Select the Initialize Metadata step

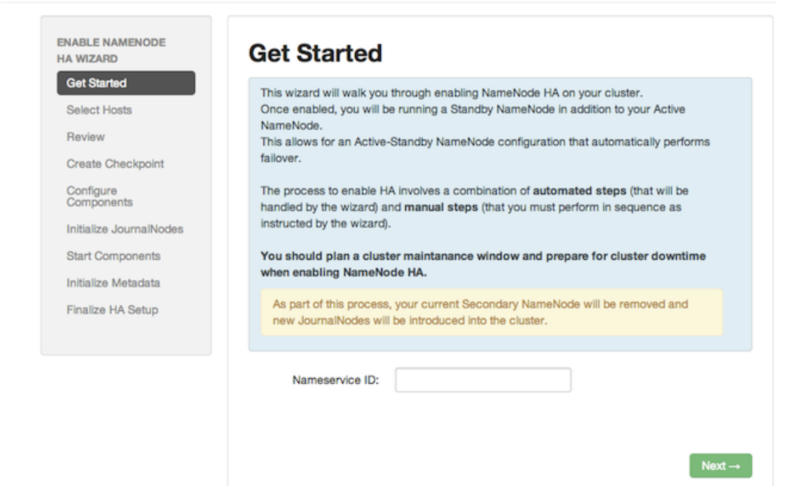tap(113, 283)
